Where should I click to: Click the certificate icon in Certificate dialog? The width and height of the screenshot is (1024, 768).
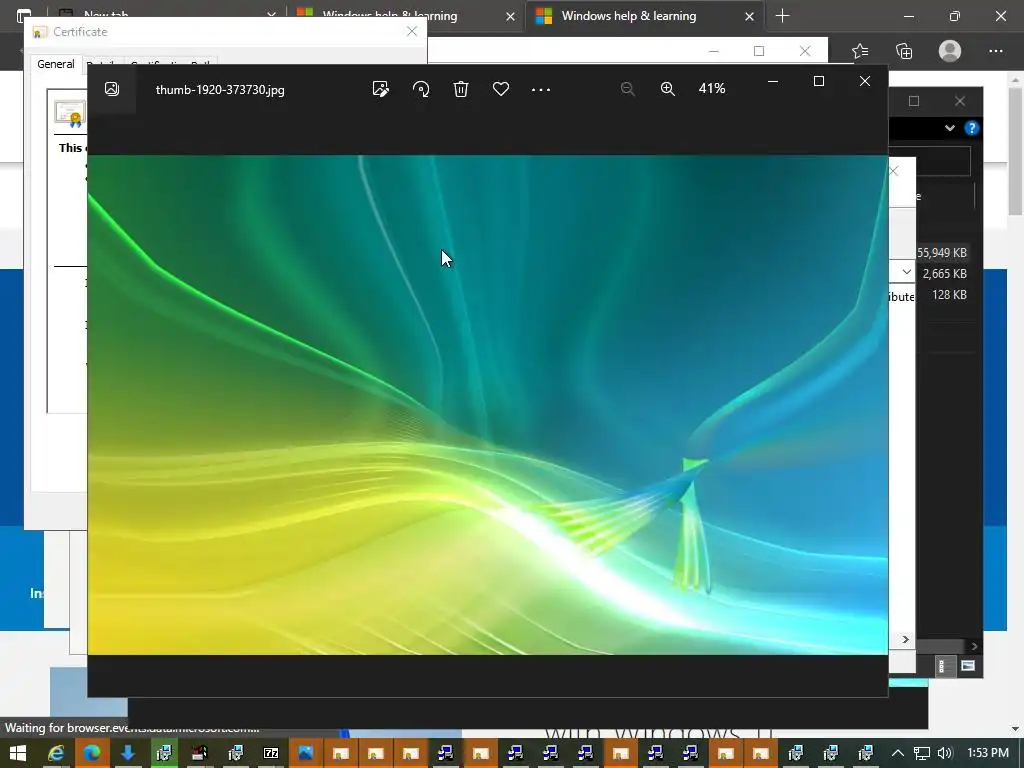click(71, 114)
